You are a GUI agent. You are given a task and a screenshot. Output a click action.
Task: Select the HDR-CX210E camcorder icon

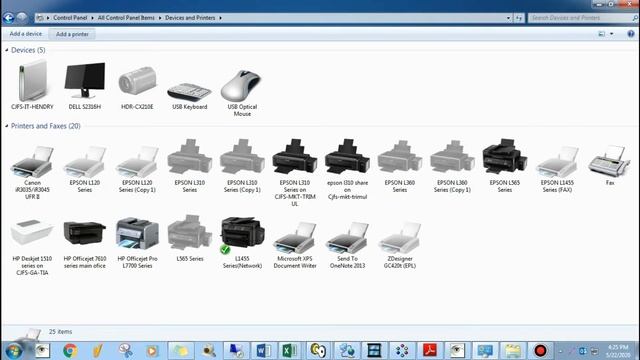(137, 80)
